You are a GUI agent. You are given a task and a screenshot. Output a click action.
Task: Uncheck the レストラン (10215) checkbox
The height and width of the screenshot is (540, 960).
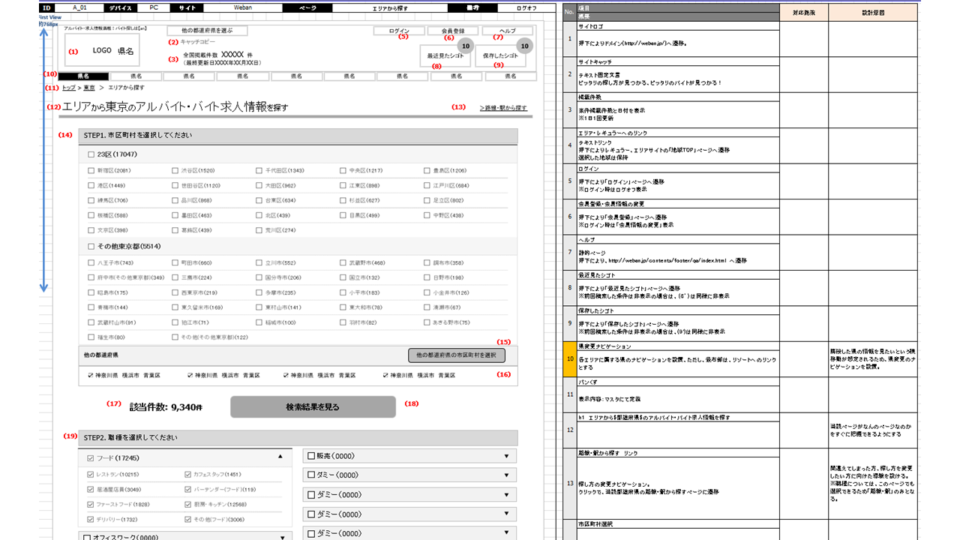pyautogui.click(x=92, y=474)
